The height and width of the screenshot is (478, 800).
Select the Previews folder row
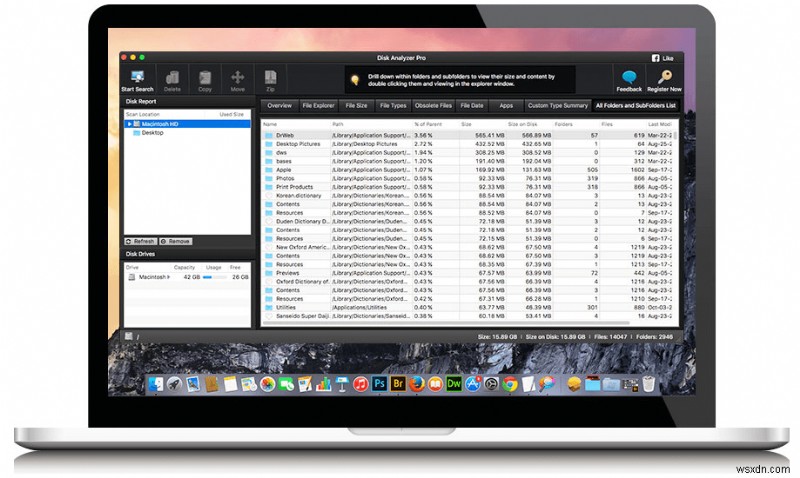467,273
